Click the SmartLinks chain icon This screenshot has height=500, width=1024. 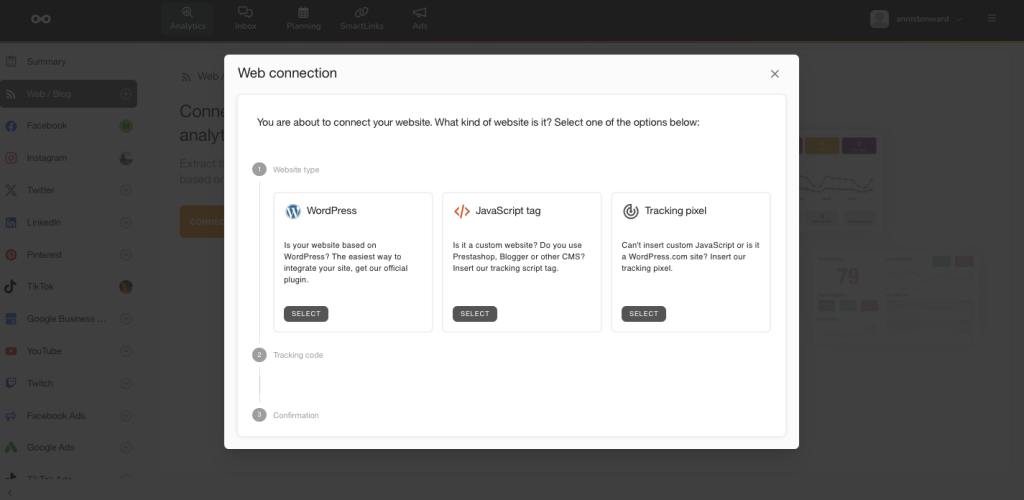pos(362,12)
